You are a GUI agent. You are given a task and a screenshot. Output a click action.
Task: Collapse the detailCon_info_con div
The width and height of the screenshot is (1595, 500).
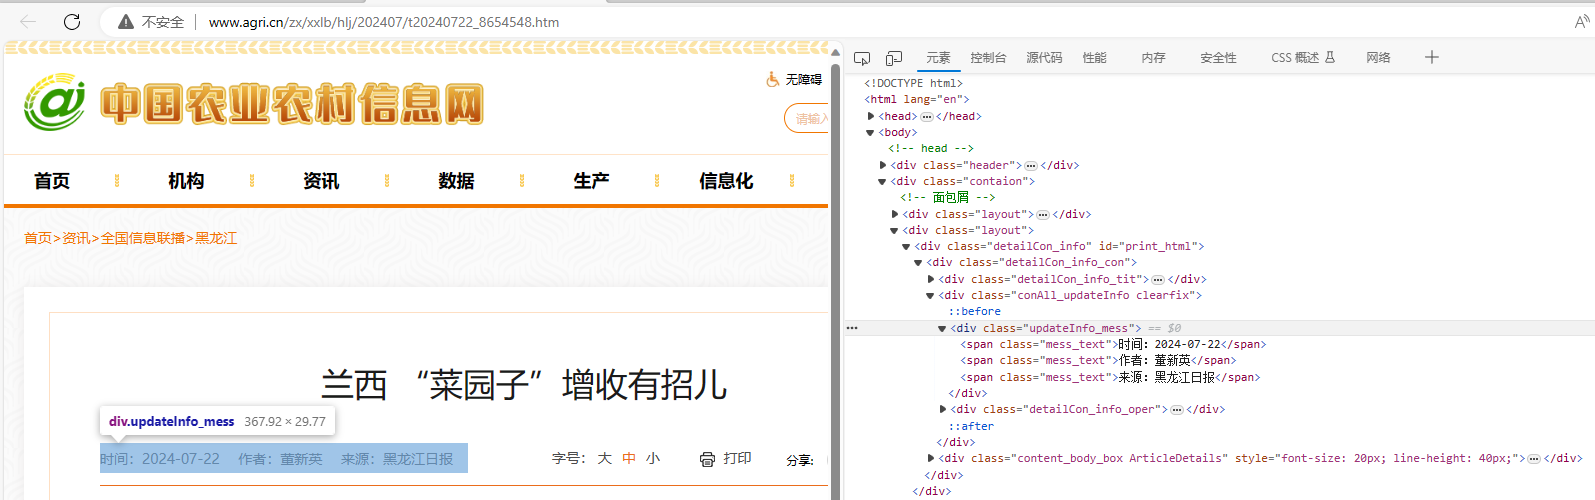coord(918,262)
